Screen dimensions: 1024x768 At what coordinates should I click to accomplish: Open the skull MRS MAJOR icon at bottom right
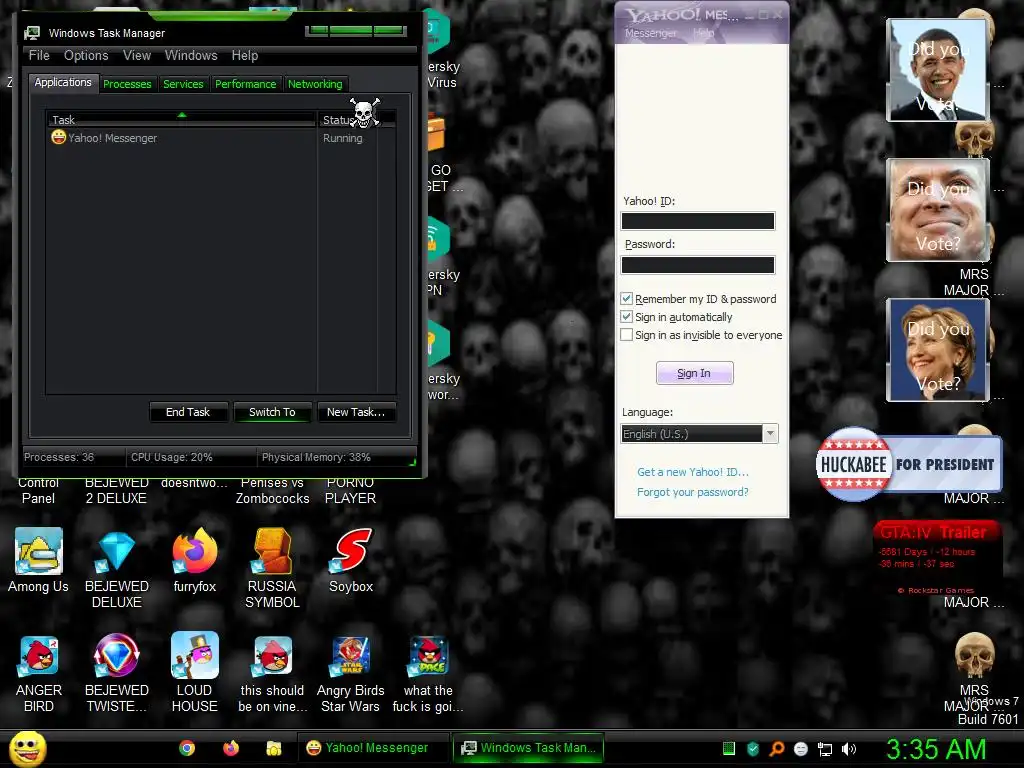click(974, 673)
